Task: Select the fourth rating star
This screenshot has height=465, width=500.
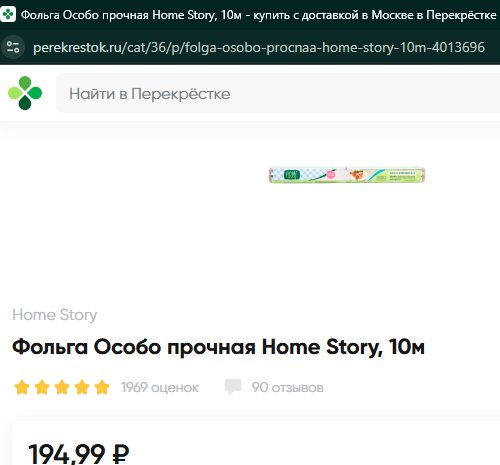Action: coord(82,387)
